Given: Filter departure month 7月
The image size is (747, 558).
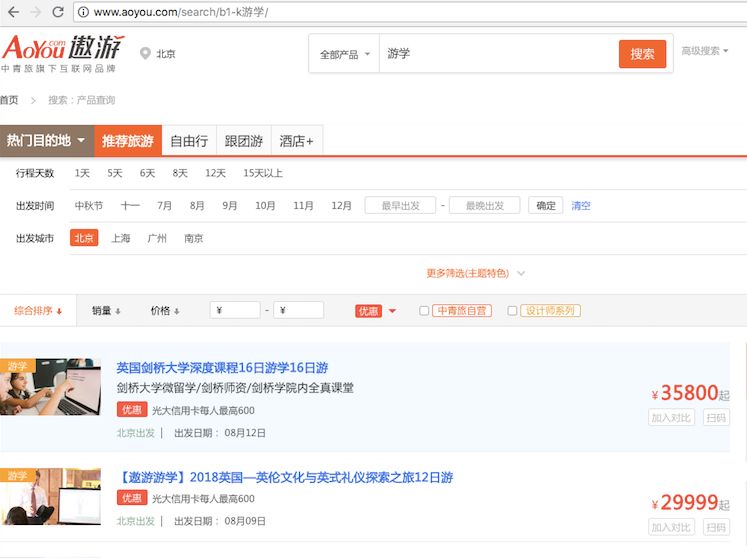Looking at the screenshot, I should [x=164, y=205].
